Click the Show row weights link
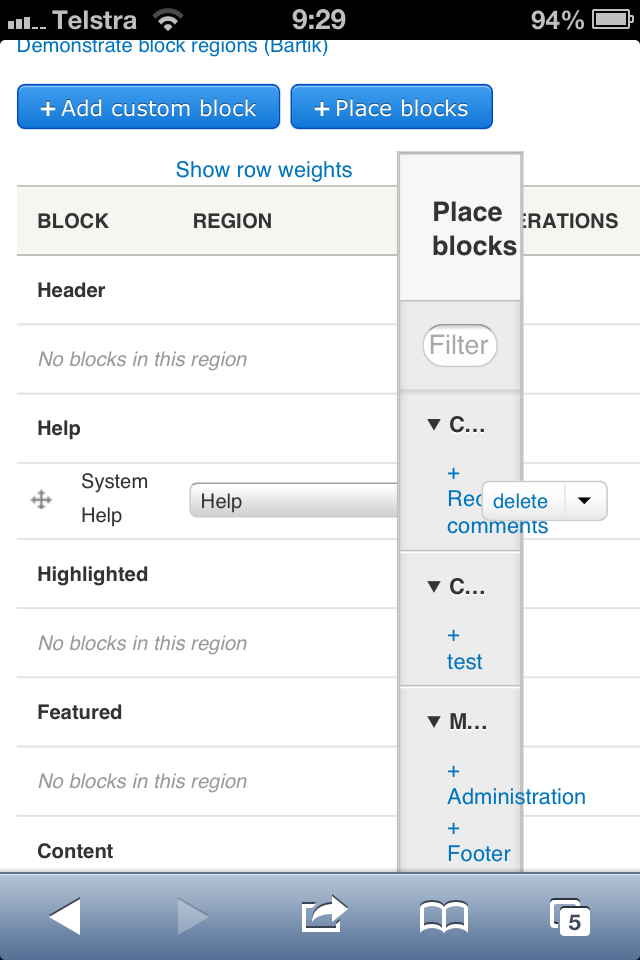Viewport: 640px width, 960px height. 264,170
